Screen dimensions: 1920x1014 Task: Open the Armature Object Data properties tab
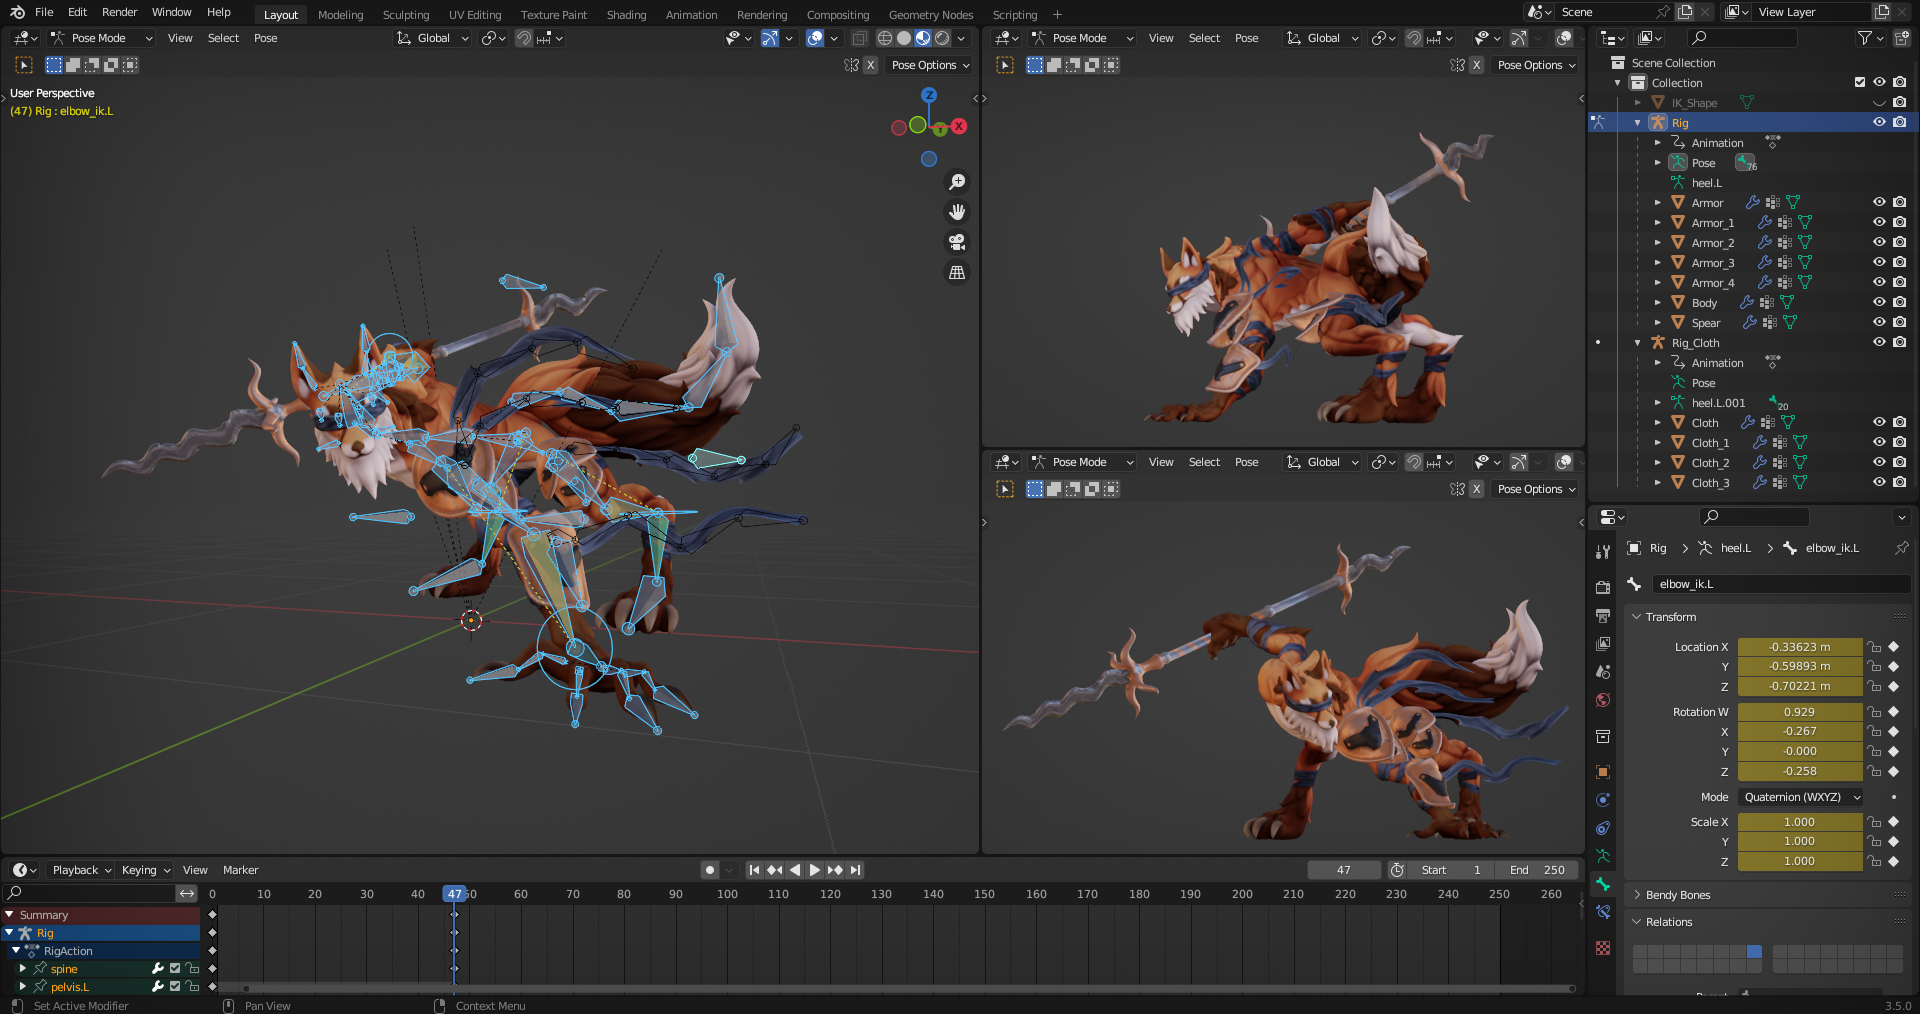point(1603,856)
